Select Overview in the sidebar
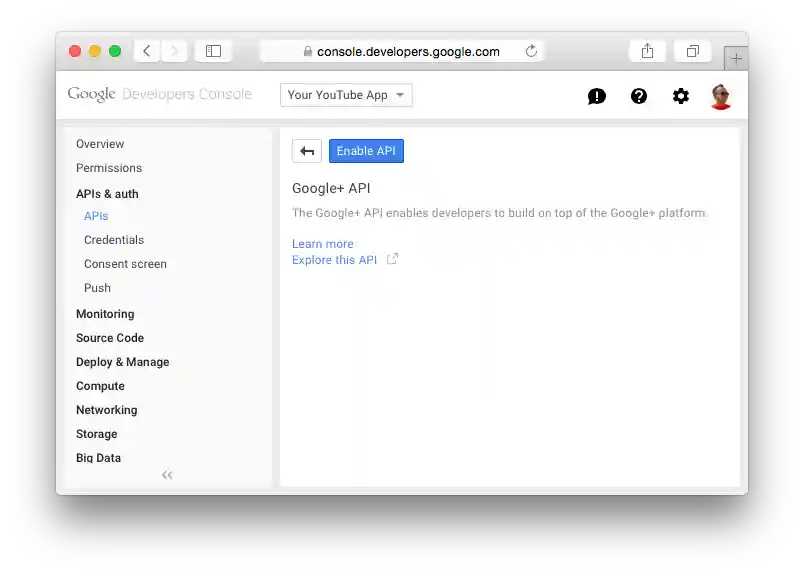Image resolution: width=804 pixels, height=575 pixels. point(100,144)
